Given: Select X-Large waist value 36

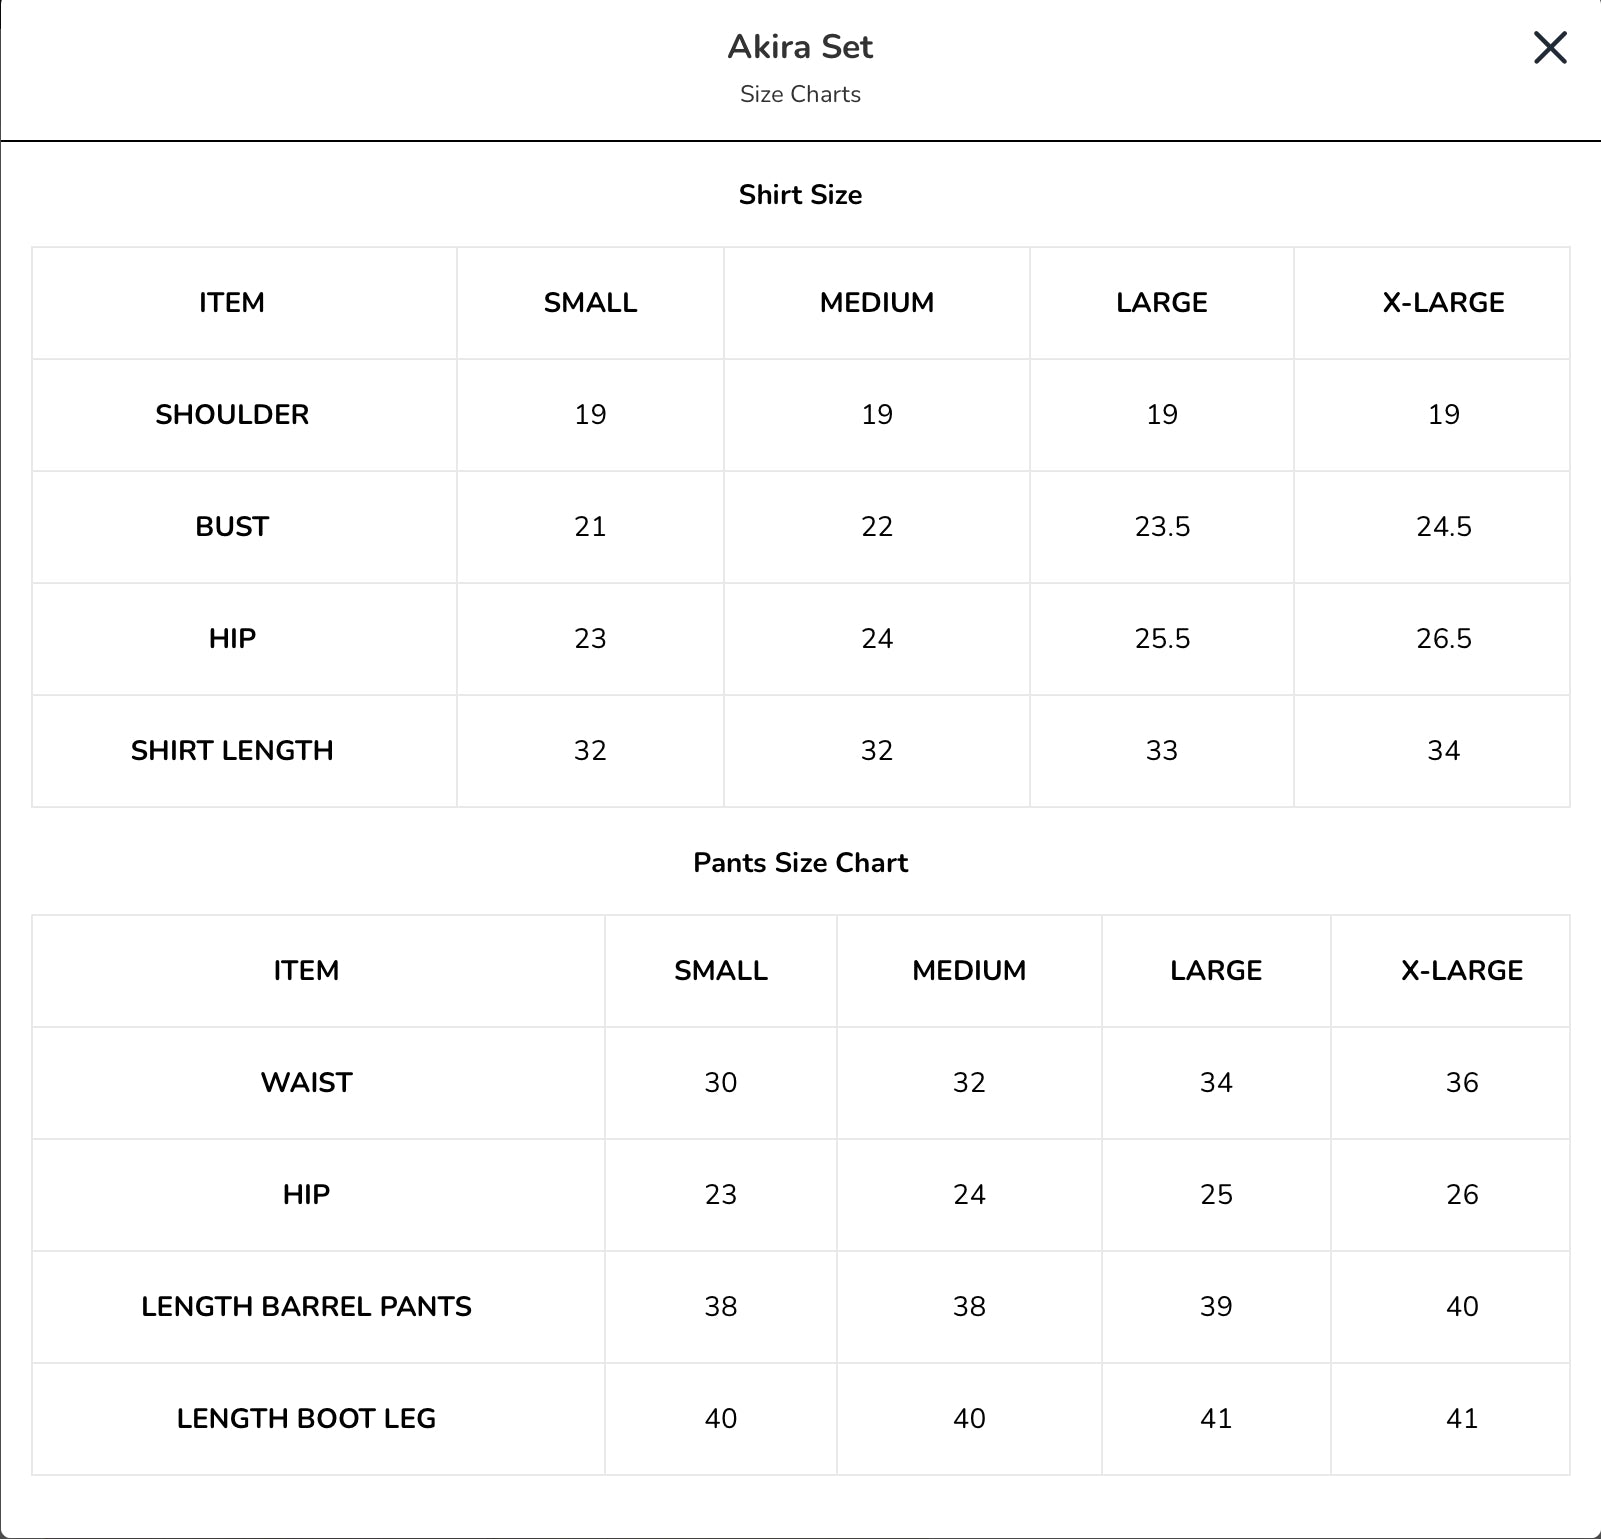Looking at the screenshot, I should (1462, 1082).
